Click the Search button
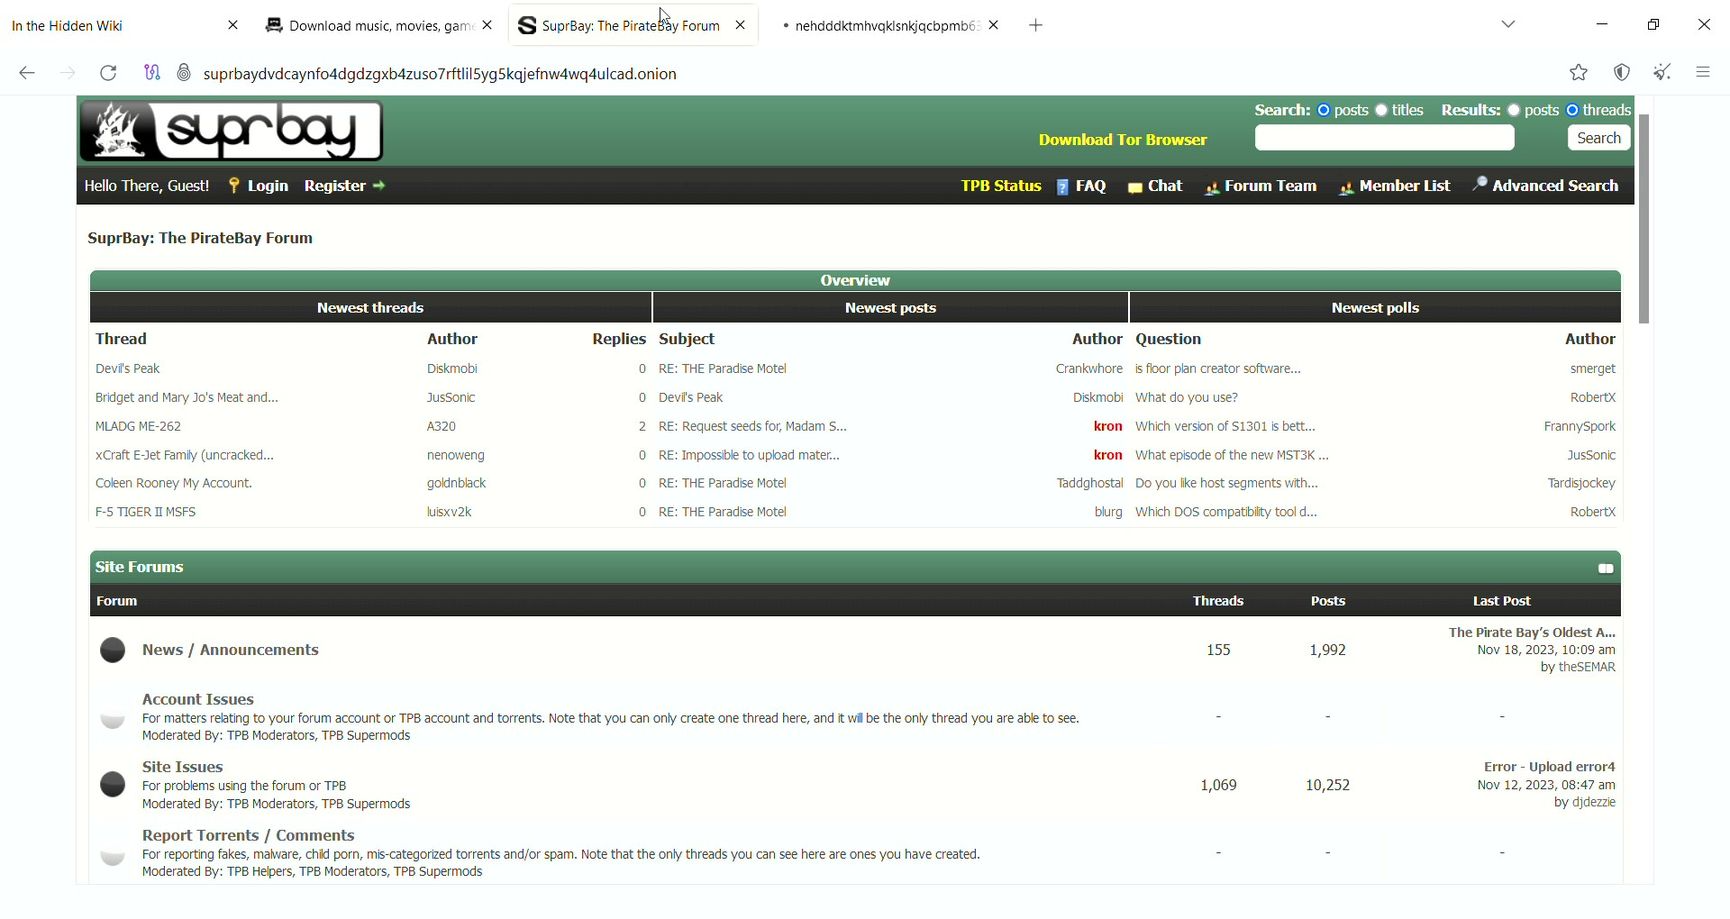The height and width of the screenshot is (919, 1730). point(1598,138)
